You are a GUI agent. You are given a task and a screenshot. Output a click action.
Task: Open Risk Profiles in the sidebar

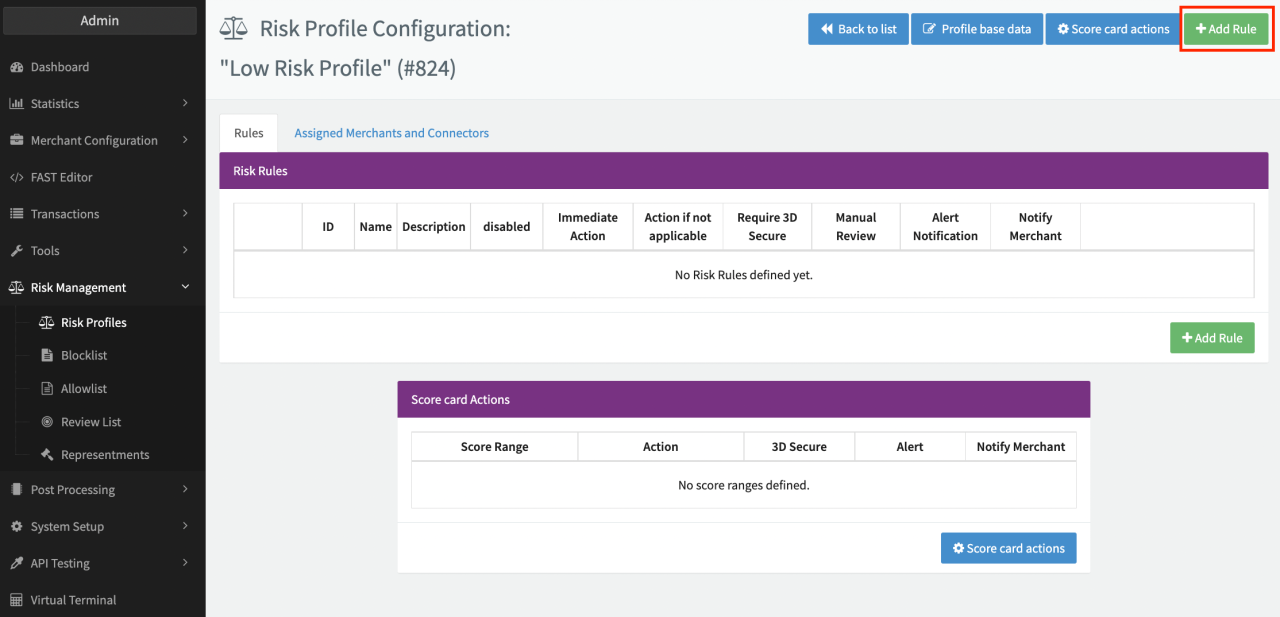[x=93, y=323]
